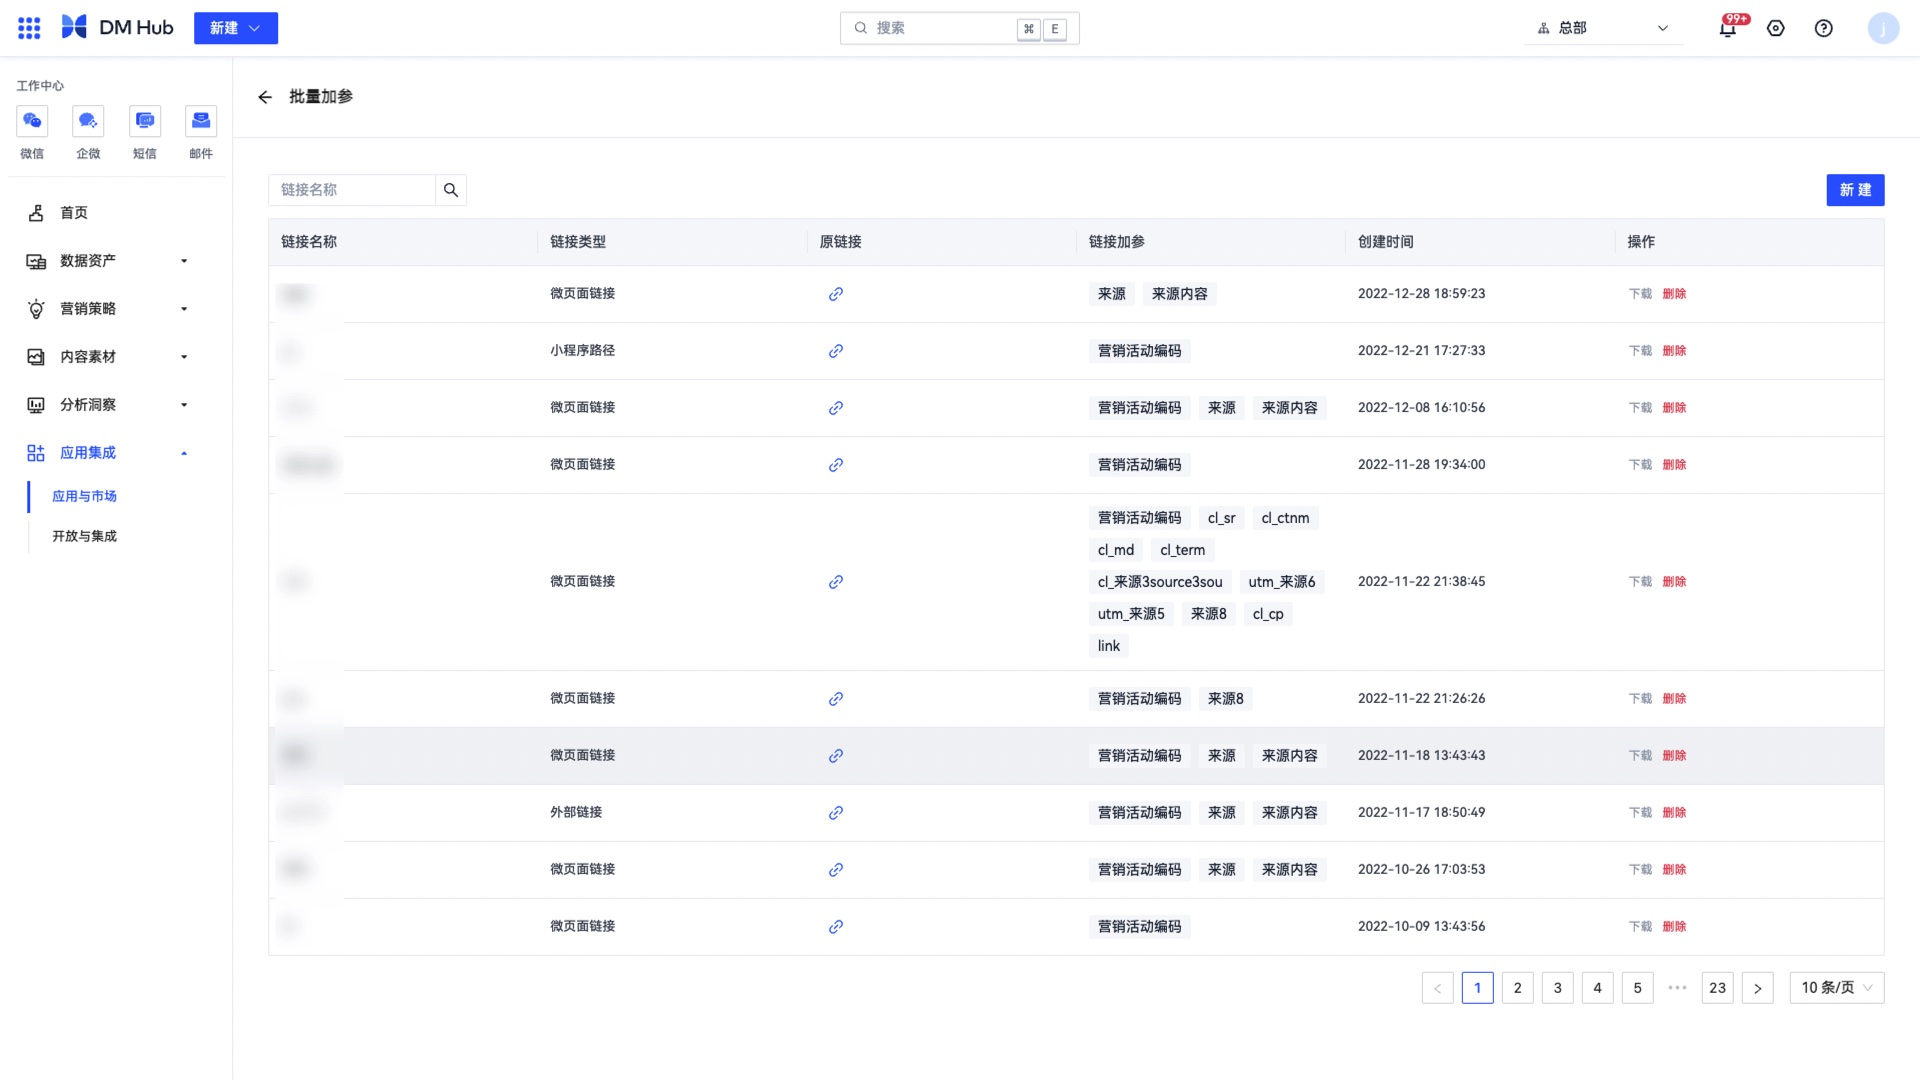Focus the global 搜索 search box

[x=959, y=28]
